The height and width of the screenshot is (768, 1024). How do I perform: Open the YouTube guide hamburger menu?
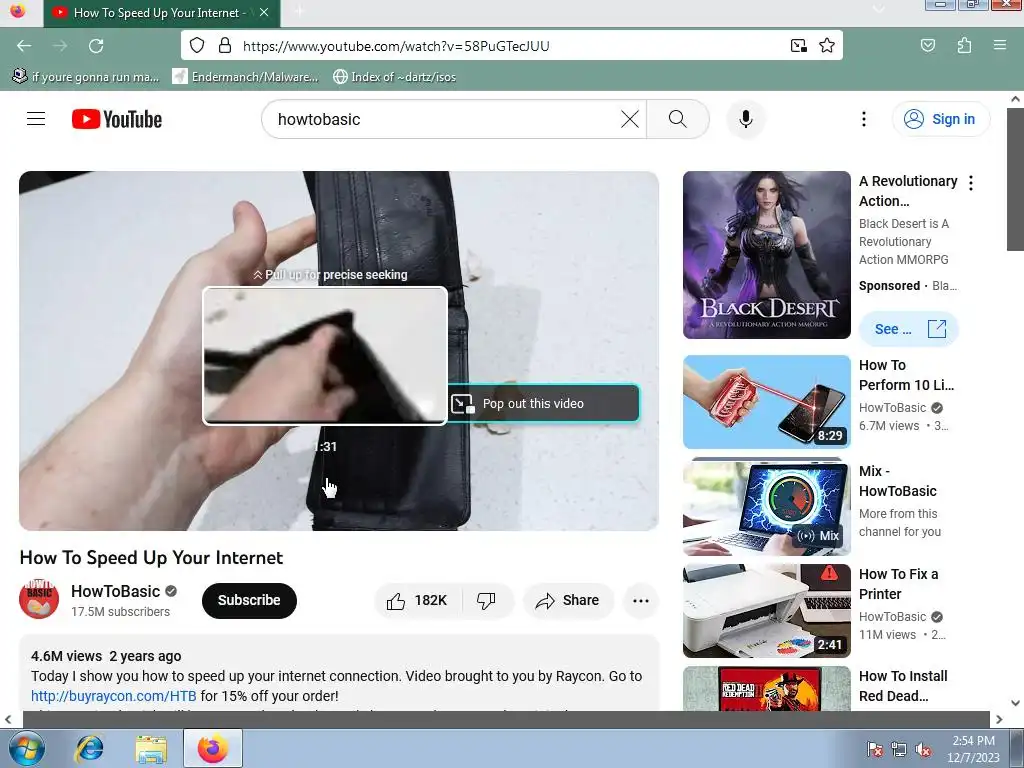36,119
